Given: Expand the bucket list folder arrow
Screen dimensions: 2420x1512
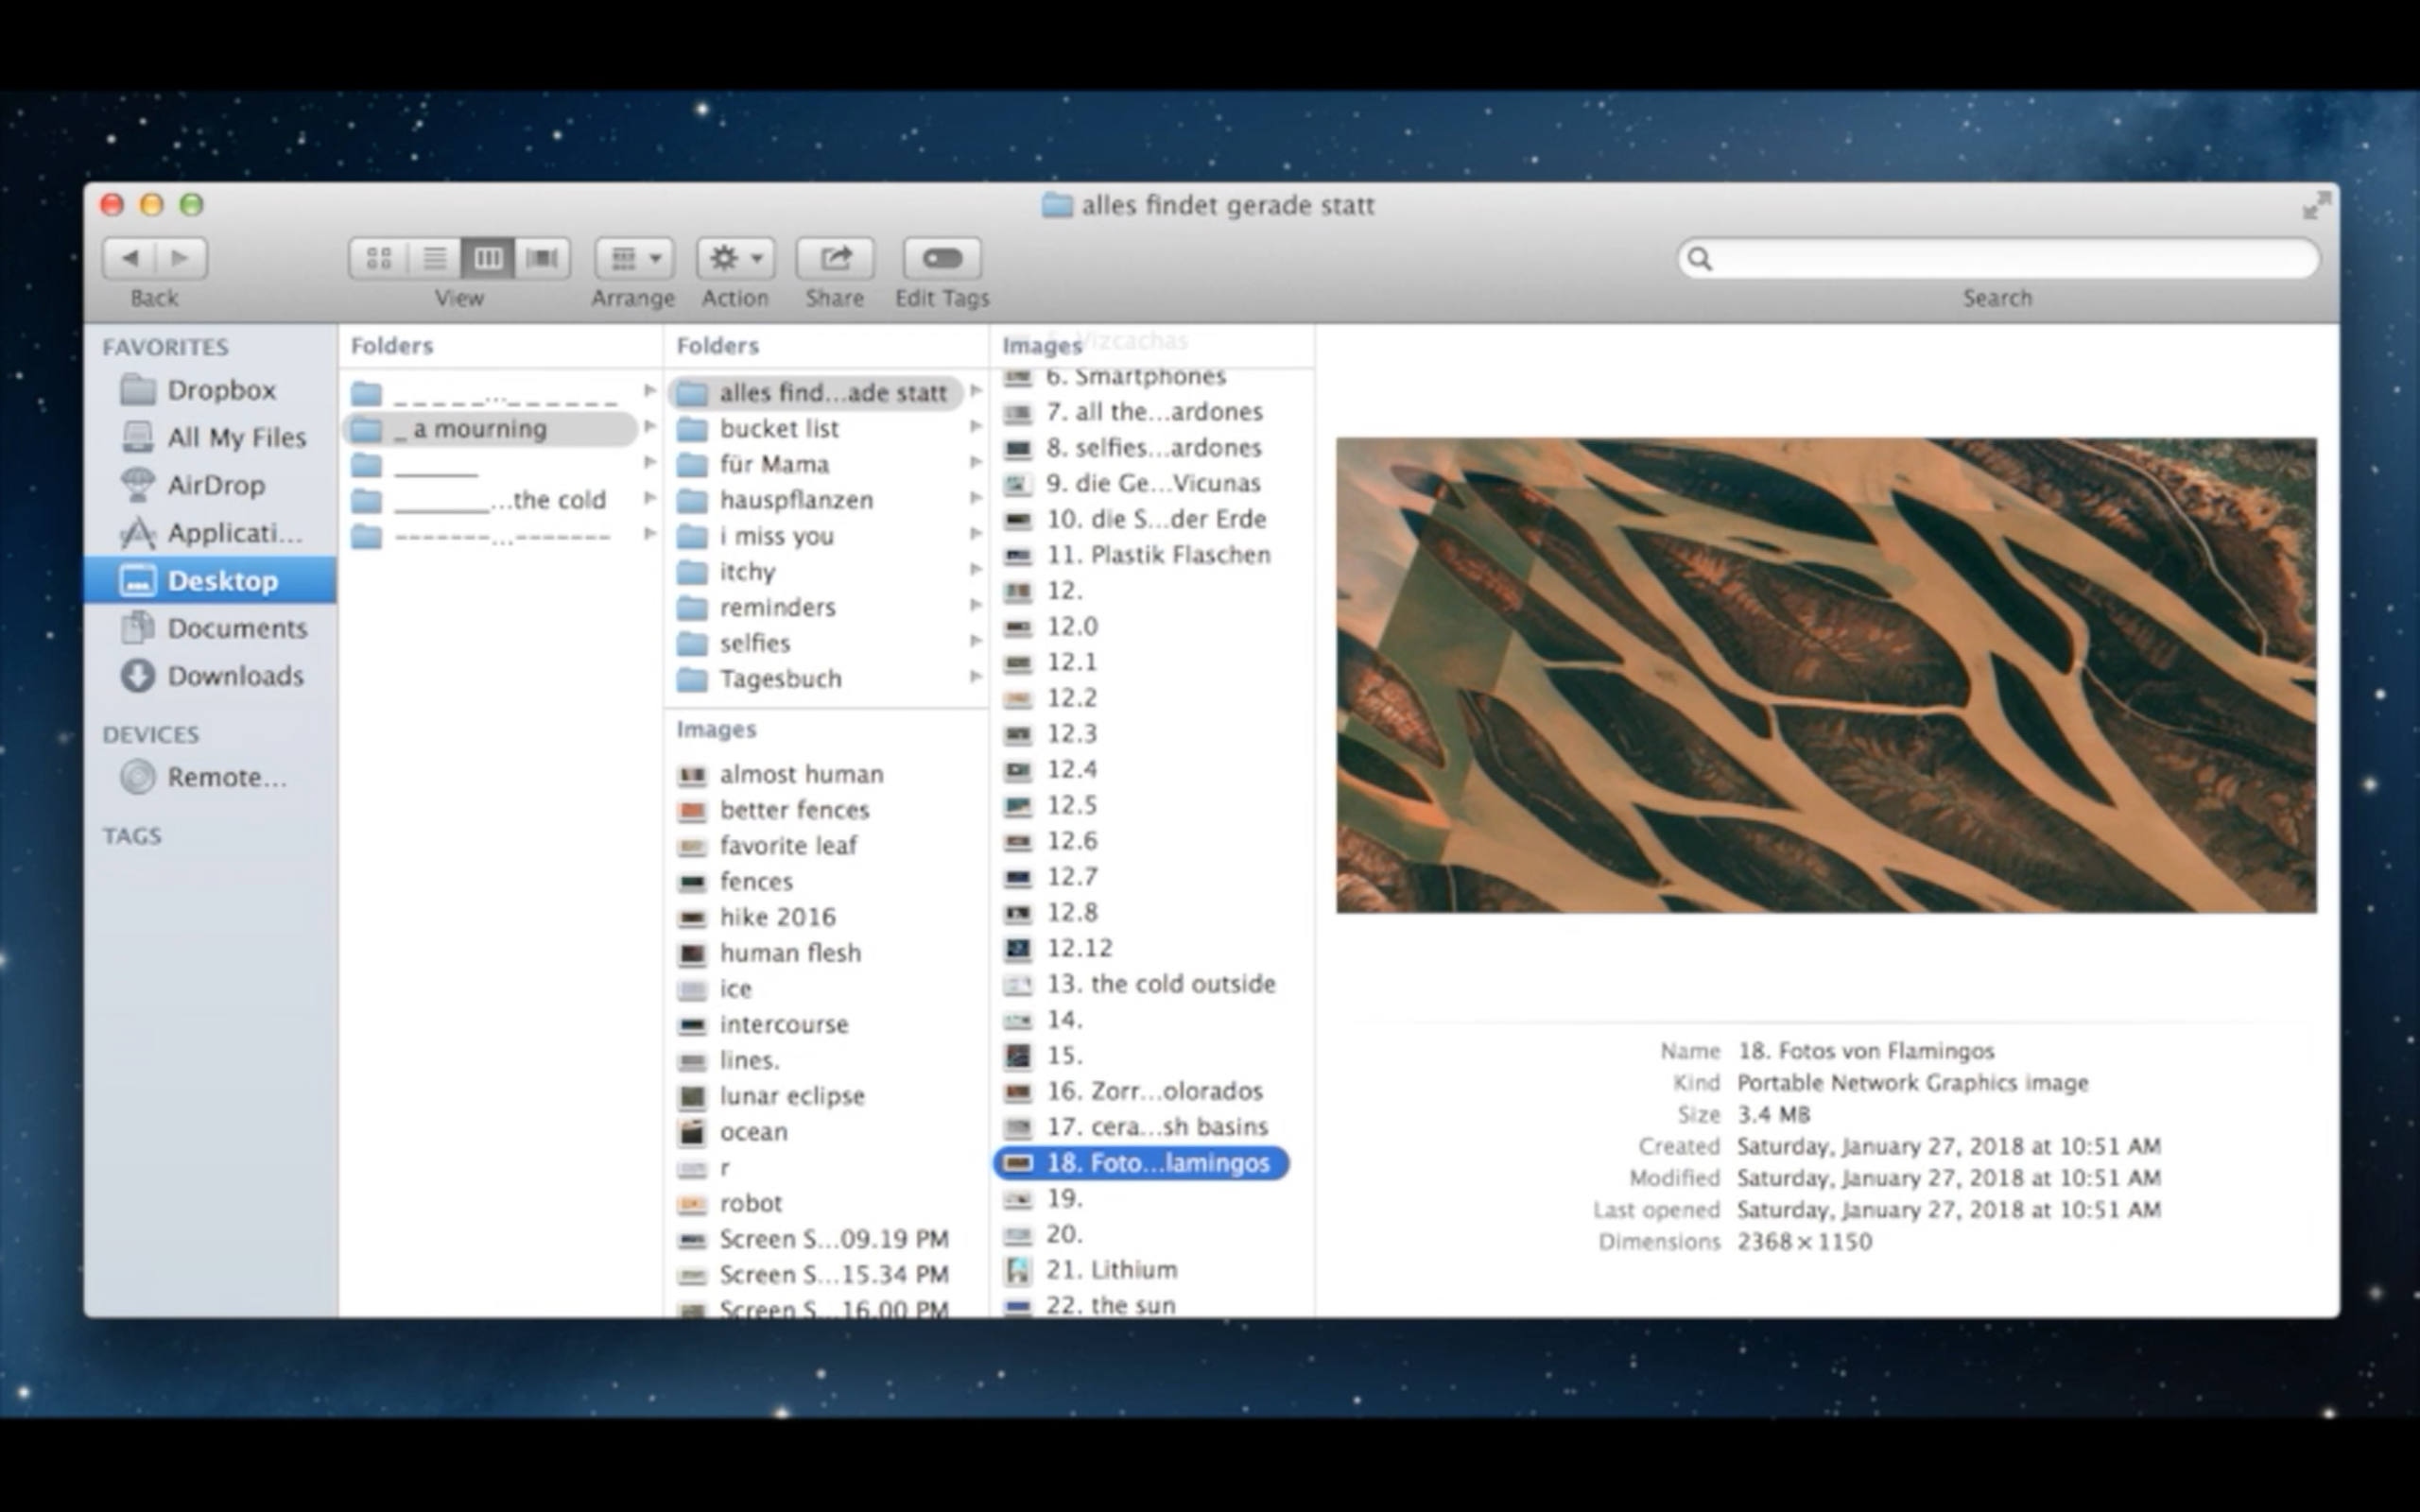Looking at the screenshot, I should [x=975, y=428].
